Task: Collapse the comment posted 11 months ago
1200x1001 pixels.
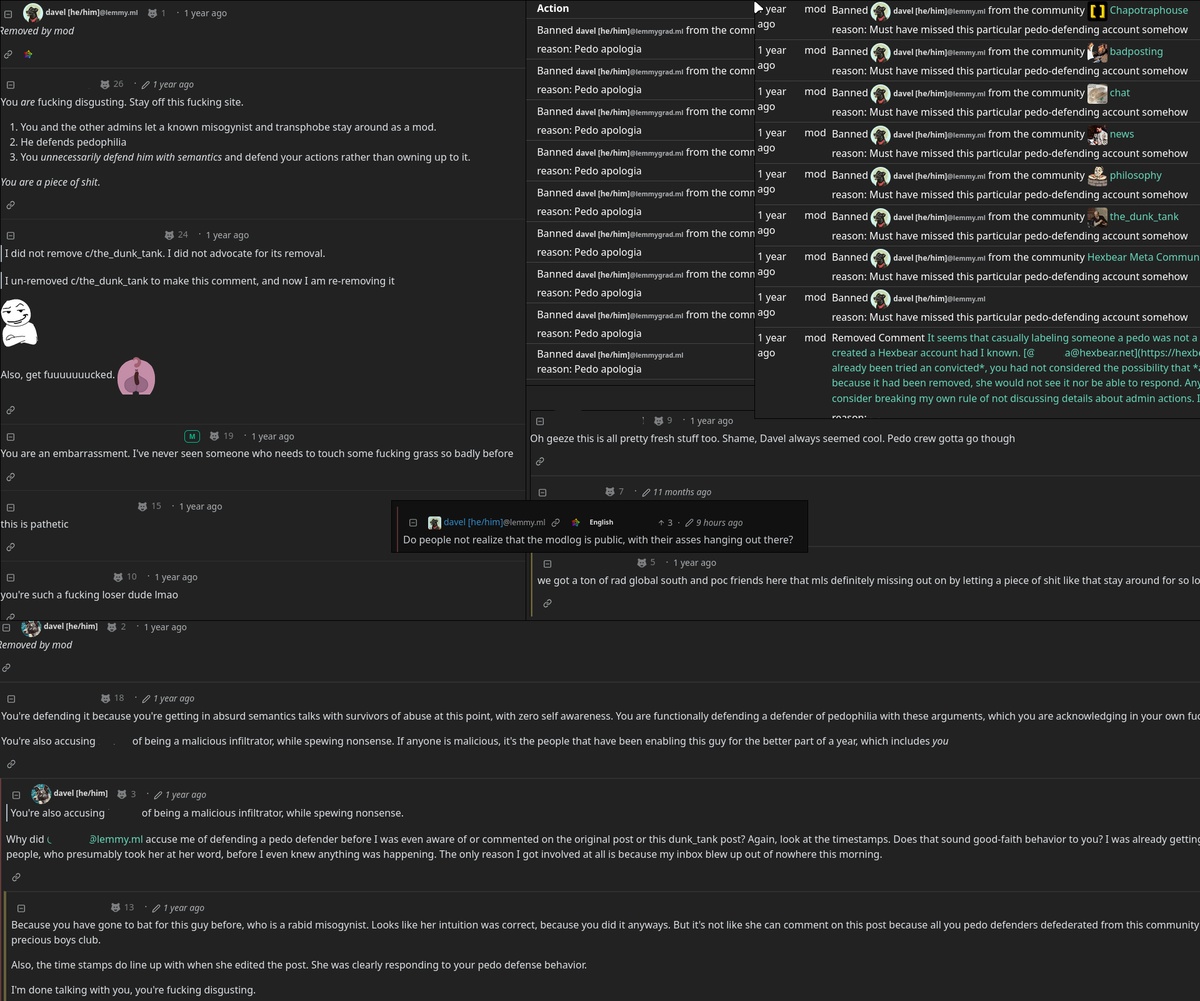Action: (x=543, y=492)
